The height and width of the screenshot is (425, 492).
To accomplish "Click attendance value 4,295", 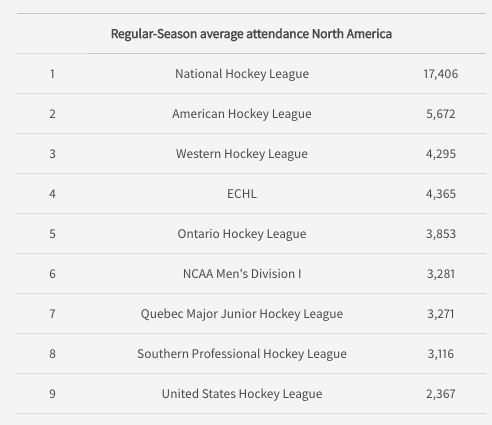I will pos(441,154).
